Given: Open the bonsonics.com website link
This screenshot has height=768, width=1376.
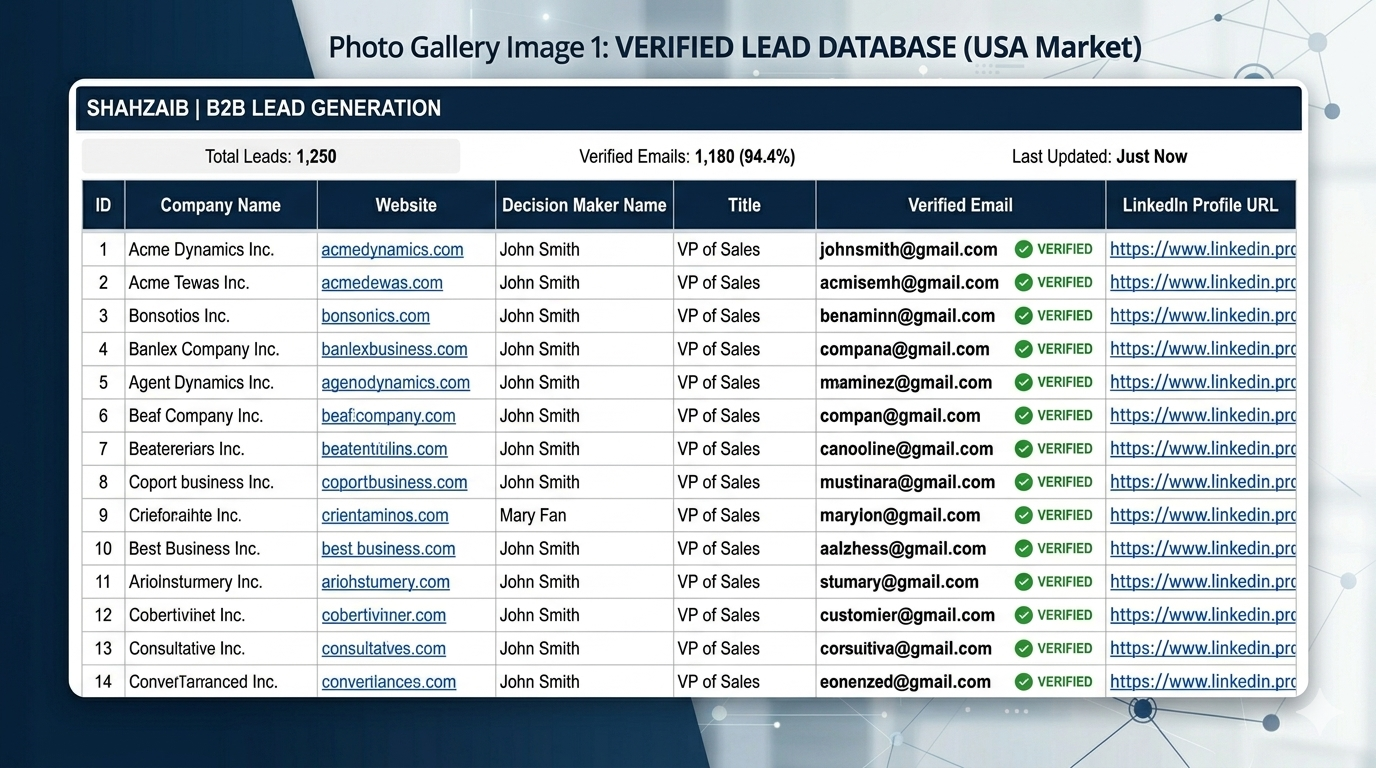Looking at the screenshot, I should click(375, 316).
